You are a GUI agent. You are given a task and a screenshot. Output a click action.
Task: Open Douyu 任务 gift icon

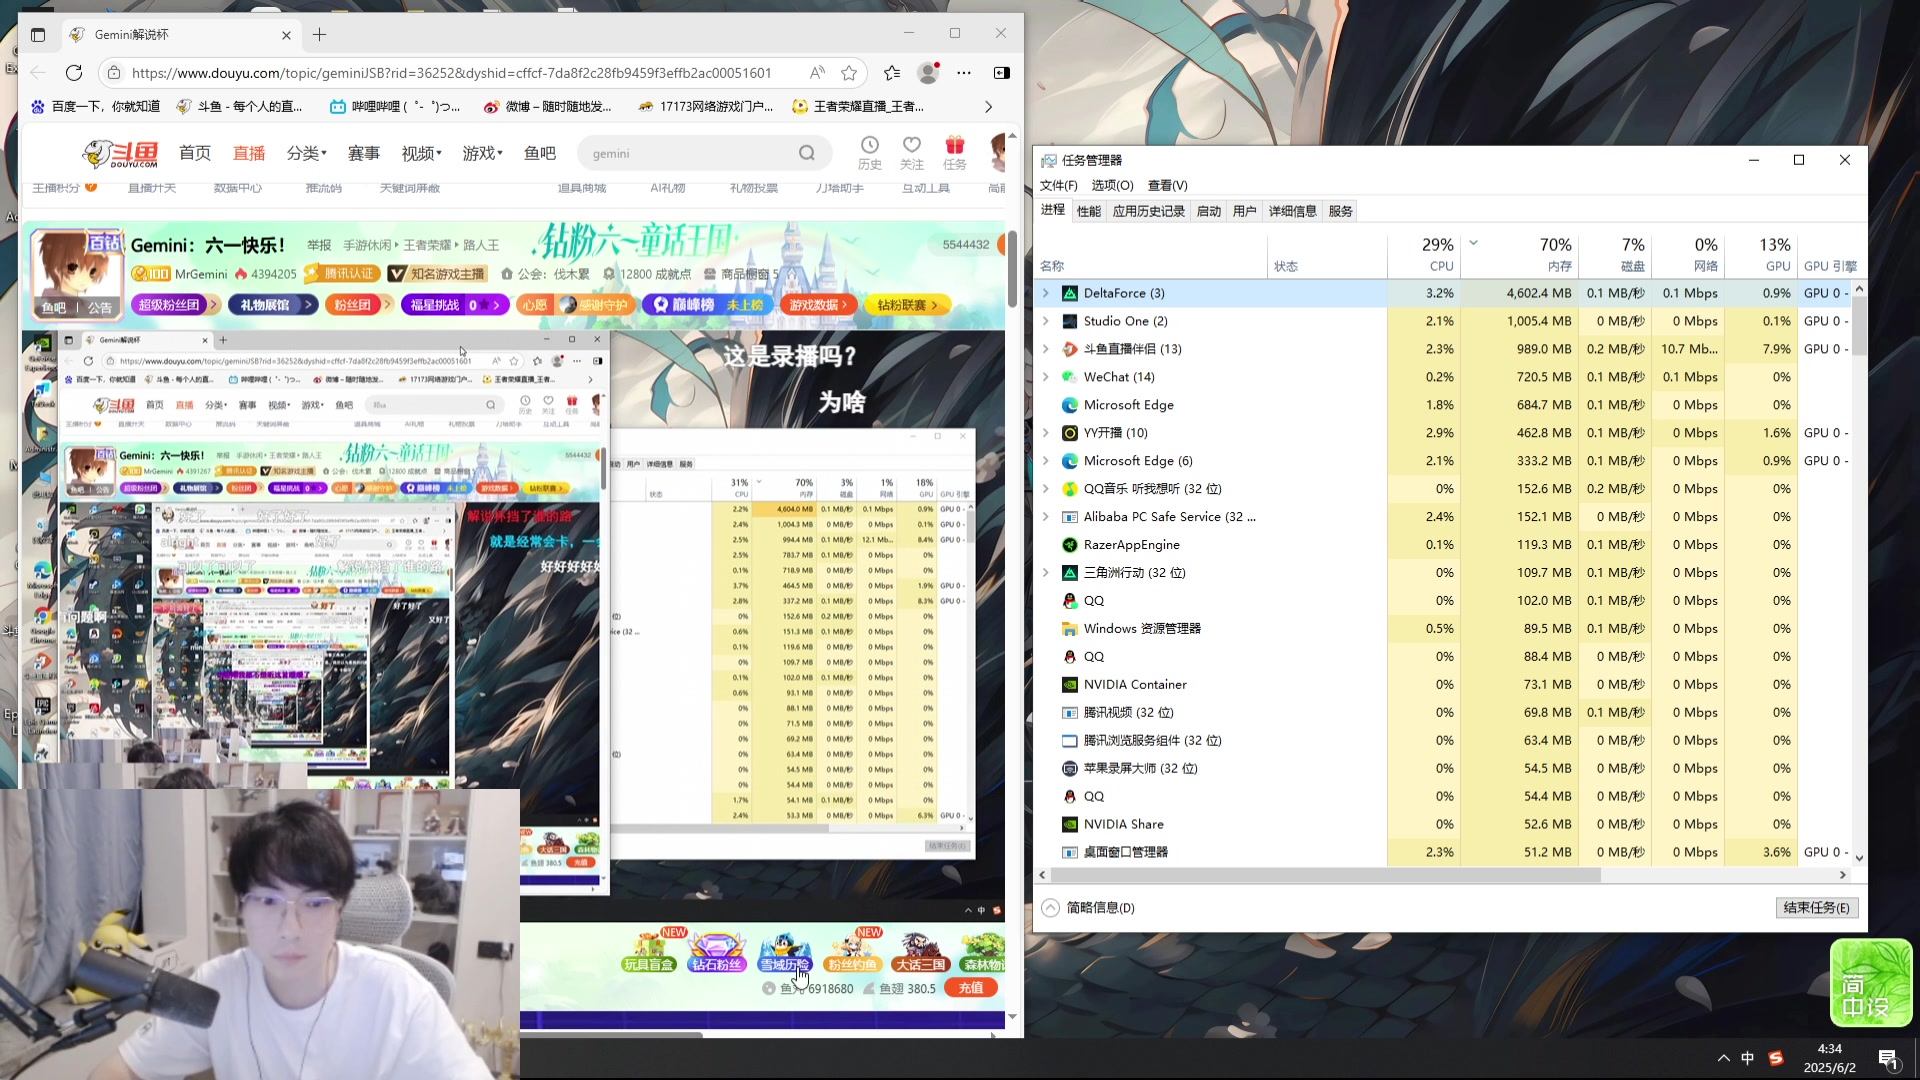(x=955, y=153)
